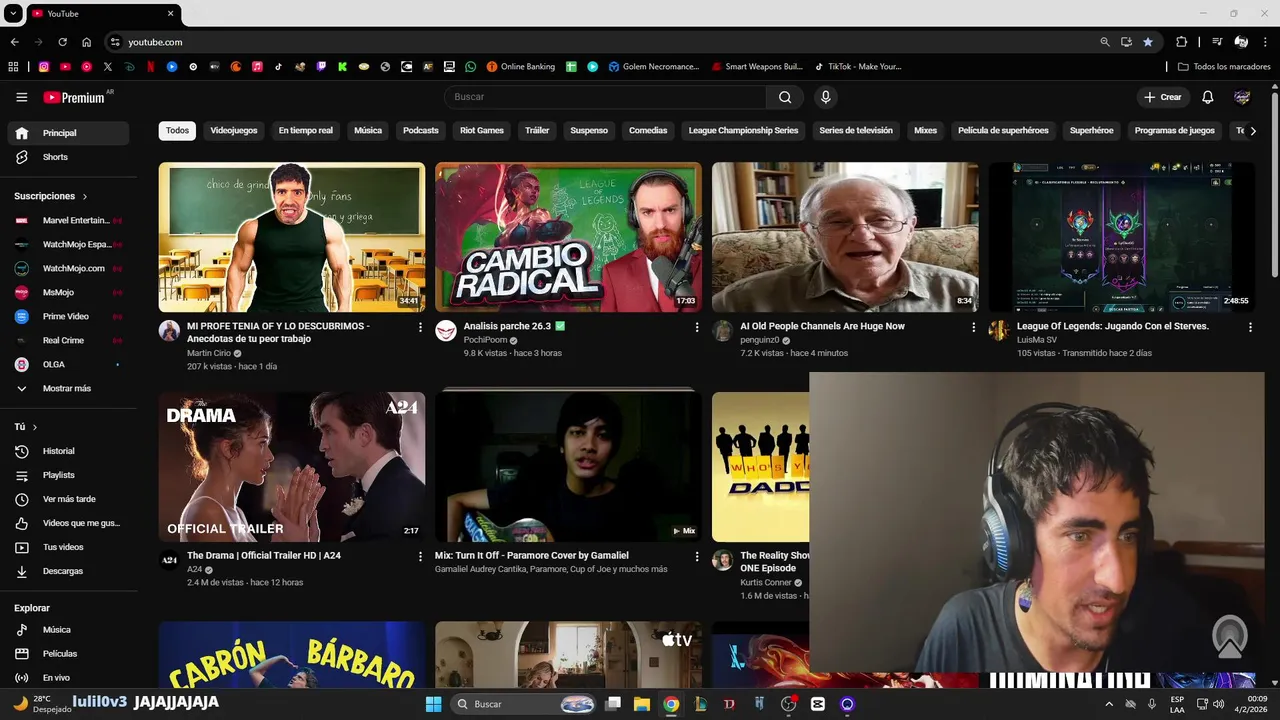Open the Netflix bookmark icon

[150, 67]
